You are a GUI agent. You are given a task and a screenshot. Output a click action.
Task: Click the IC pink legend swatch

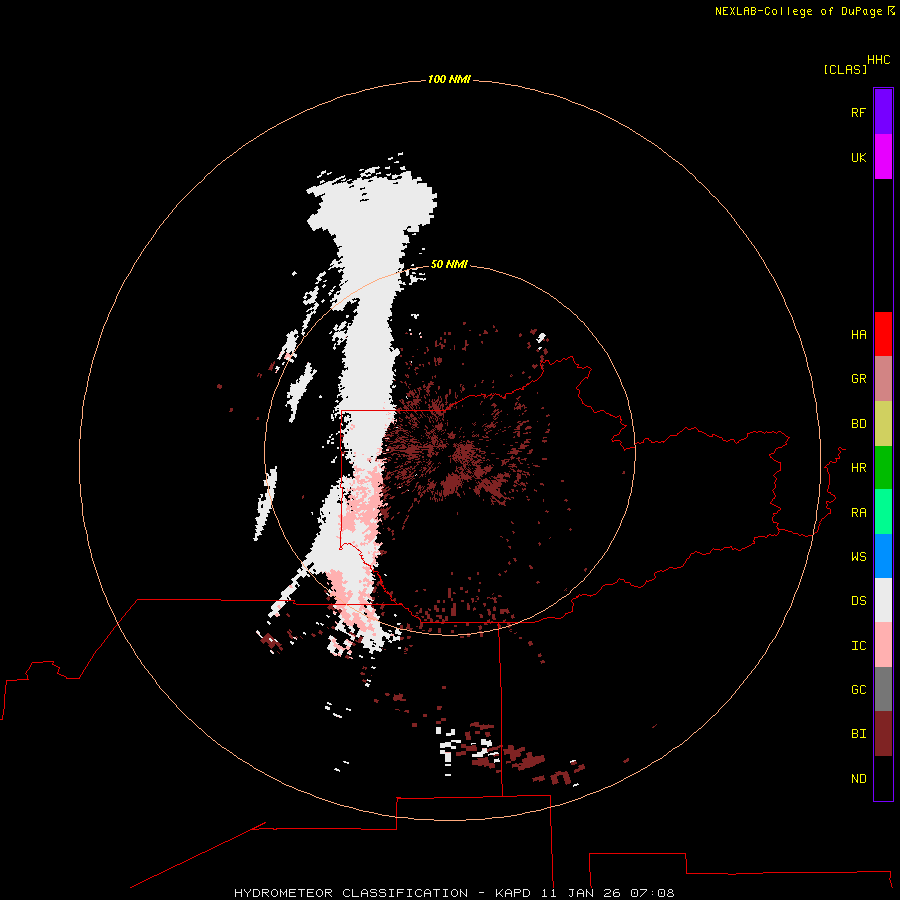[x=883, y=645]
